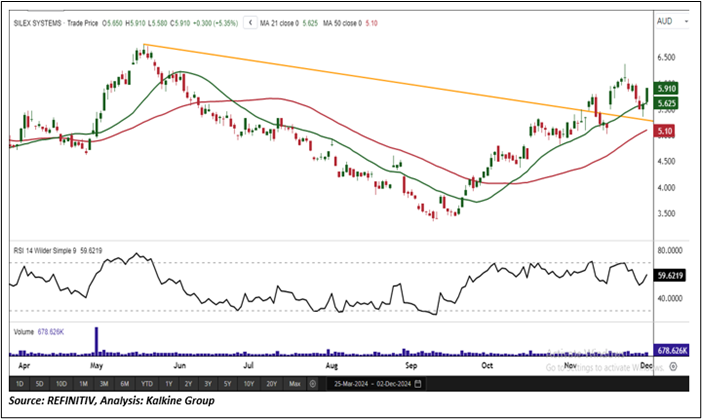The width and height of the screenshot is (702, 419).
Task: Click the 6.500 price axis label
Action: click(667, 57)
